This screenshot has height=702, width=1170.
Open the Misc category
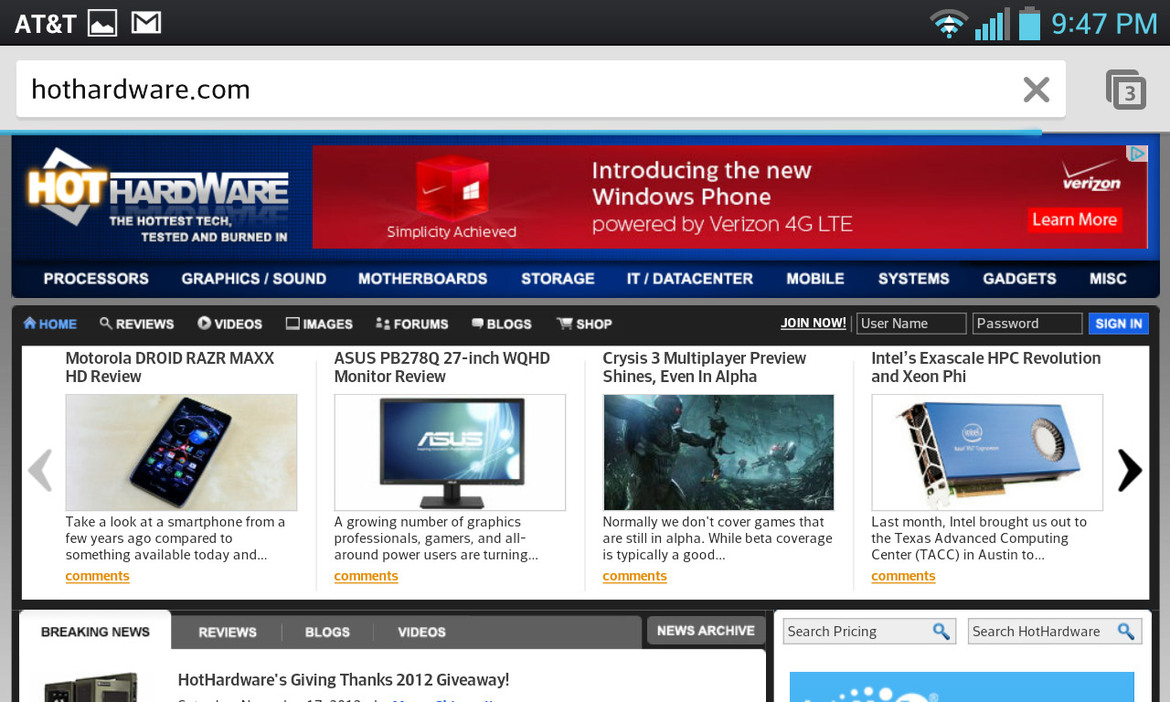[1107, 278]
